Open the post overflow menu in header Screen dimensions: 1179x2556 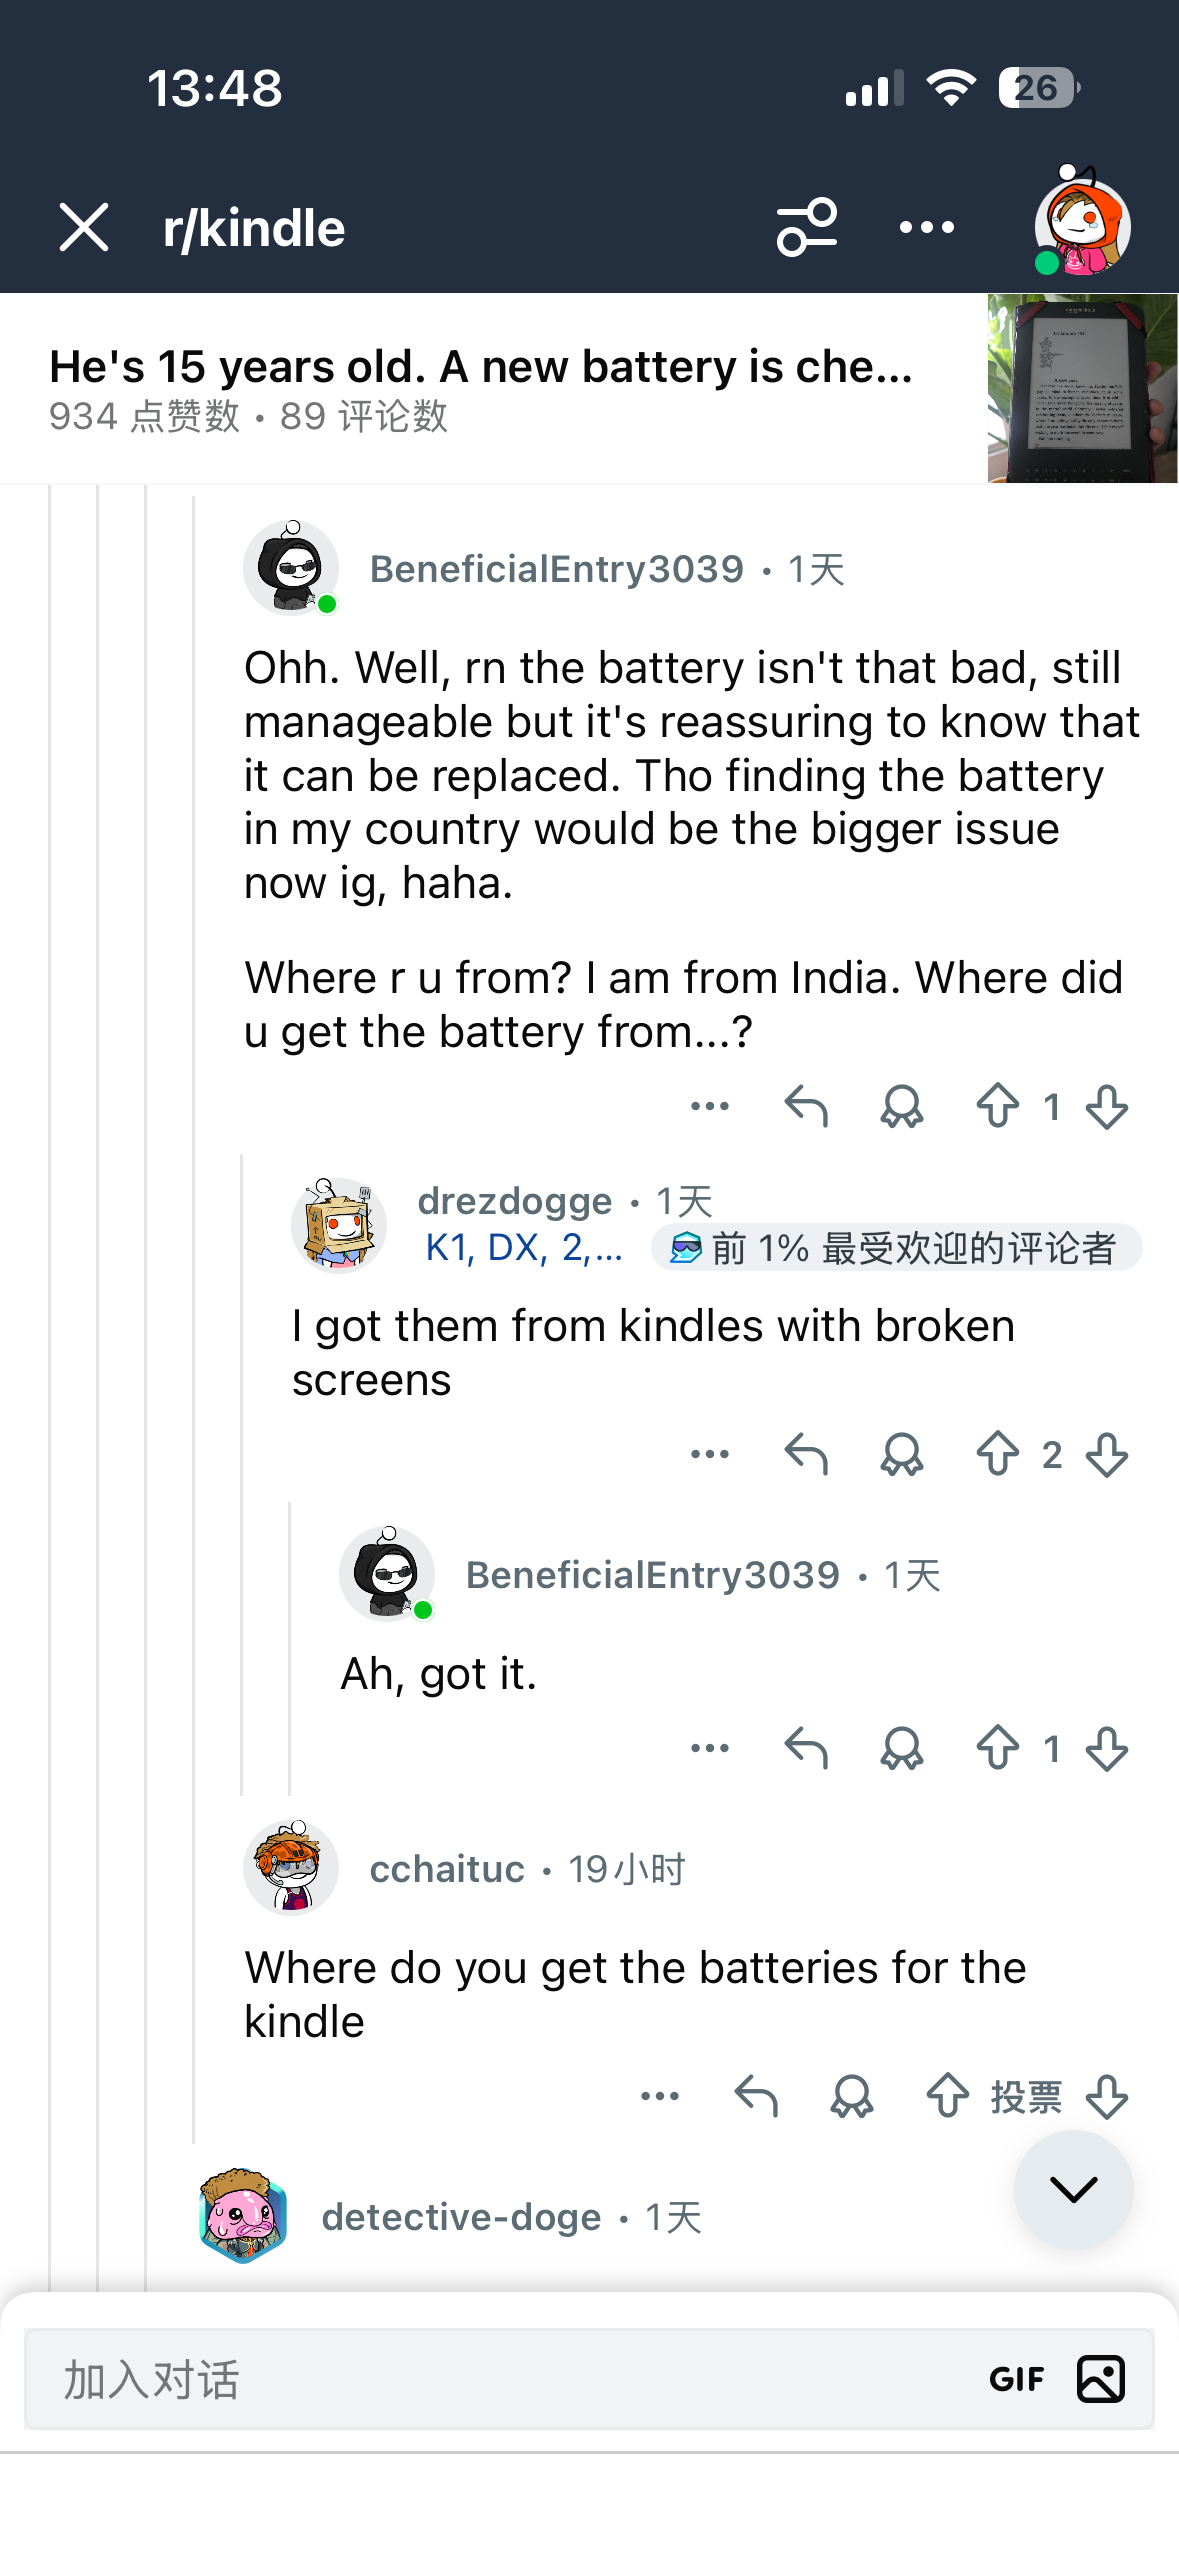(926, 227)
